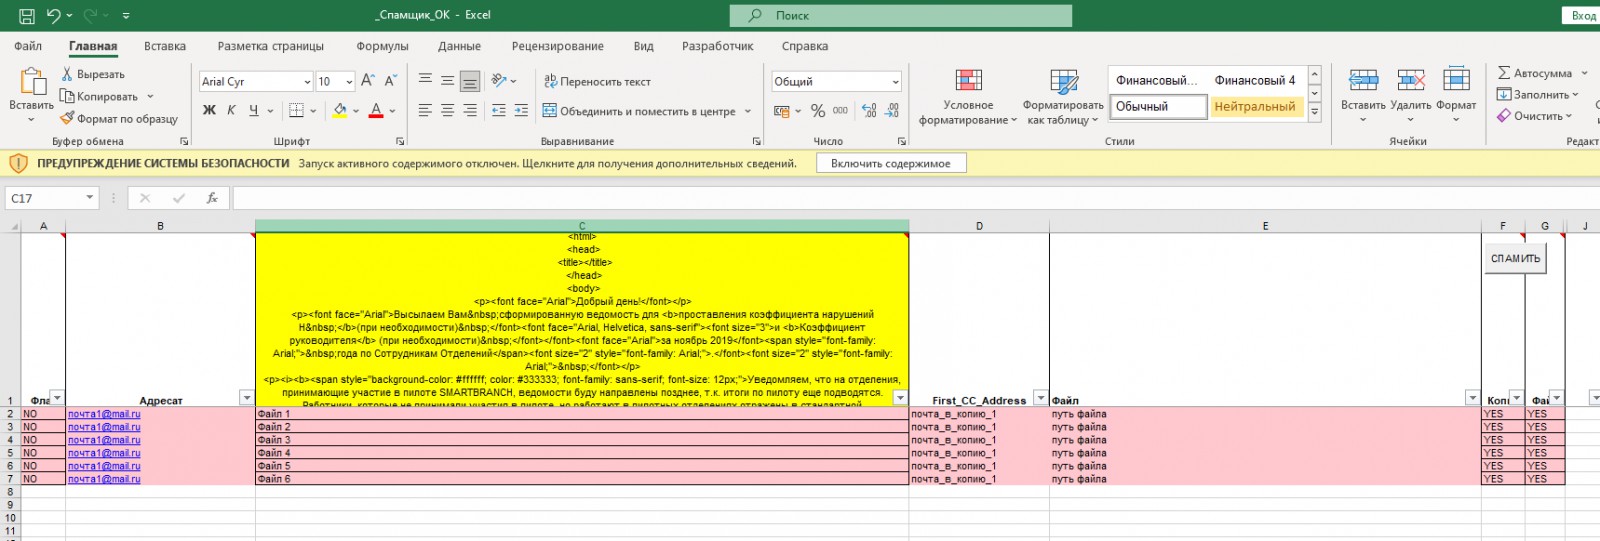Open the font name dropdown Arial Cyr

click(307, 82)
